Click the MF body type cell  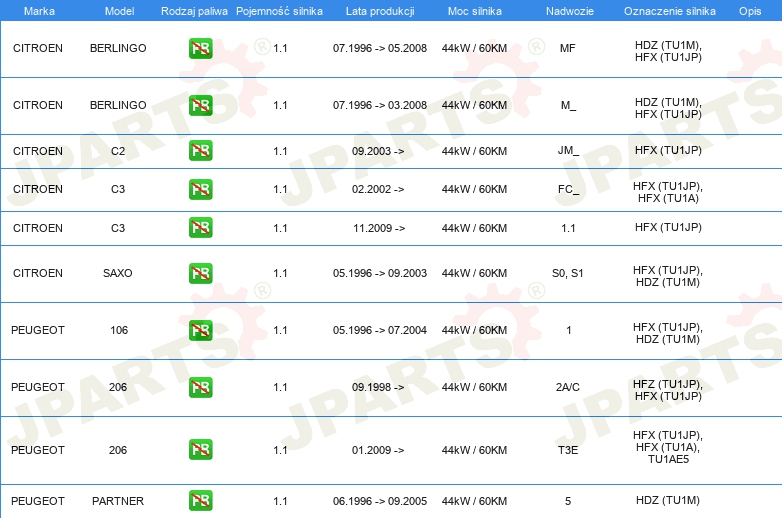[568, 48]
